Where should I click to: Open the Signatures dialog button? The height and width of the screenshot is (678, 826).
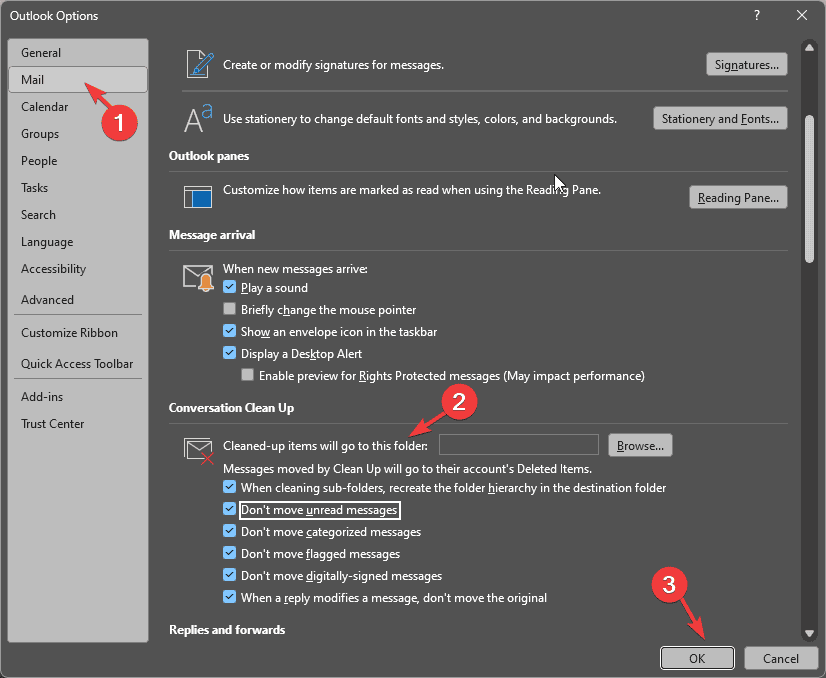pos(746,65)
